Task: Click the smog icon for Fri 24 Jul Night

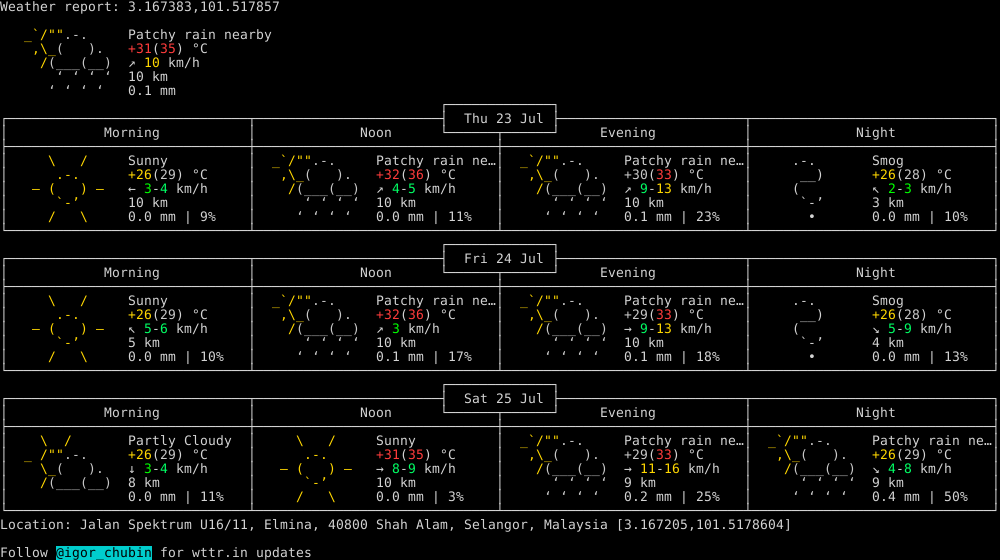Action: [x=808, y=328]
